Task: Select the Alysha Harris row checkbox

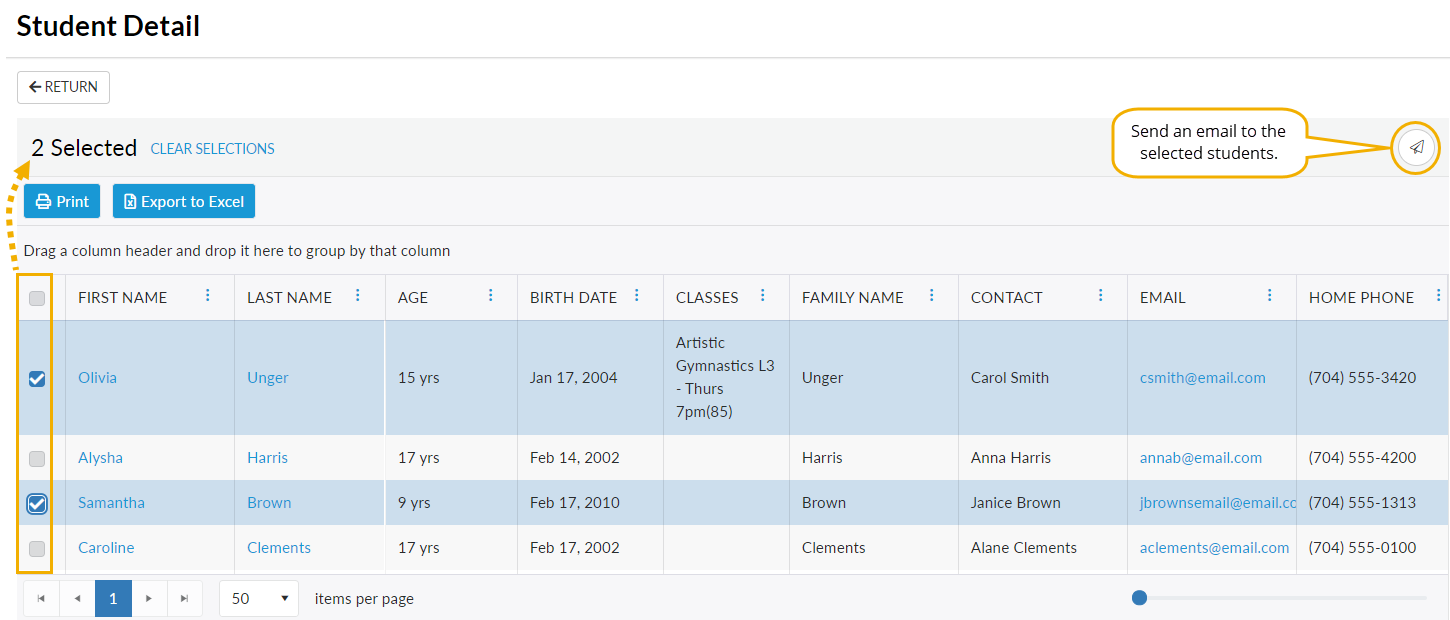Action: 37,458
